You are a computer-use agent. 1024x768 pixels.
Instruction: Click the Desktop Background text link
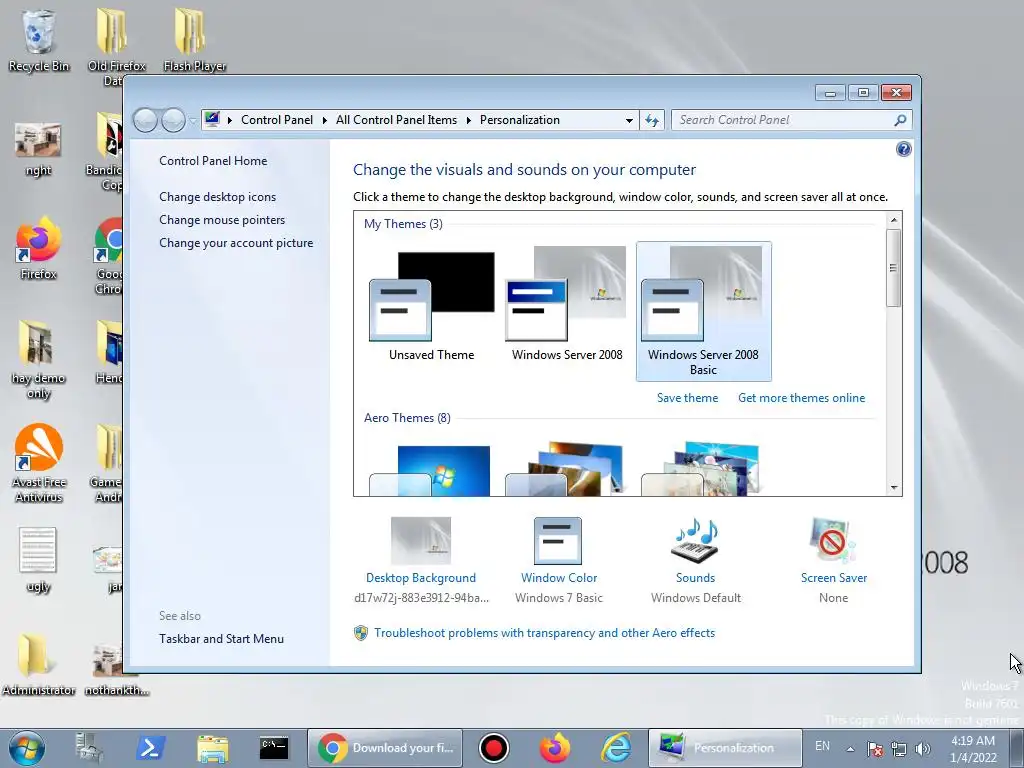pos(421,578)
